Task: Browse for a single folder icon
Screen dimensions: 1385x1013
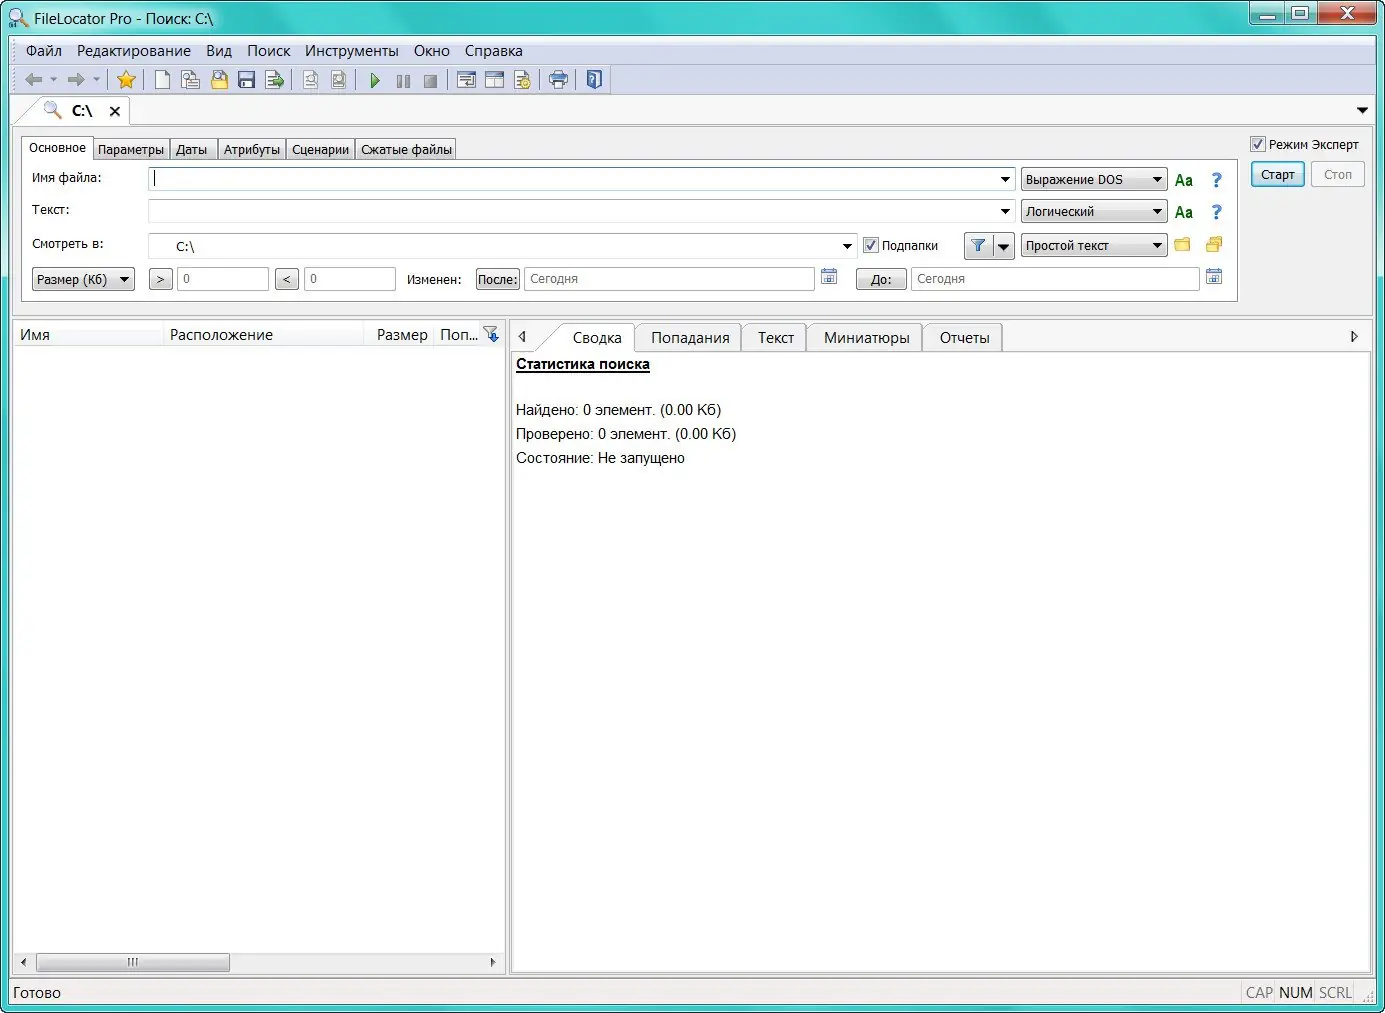Action: click(x=1182, y=245)
